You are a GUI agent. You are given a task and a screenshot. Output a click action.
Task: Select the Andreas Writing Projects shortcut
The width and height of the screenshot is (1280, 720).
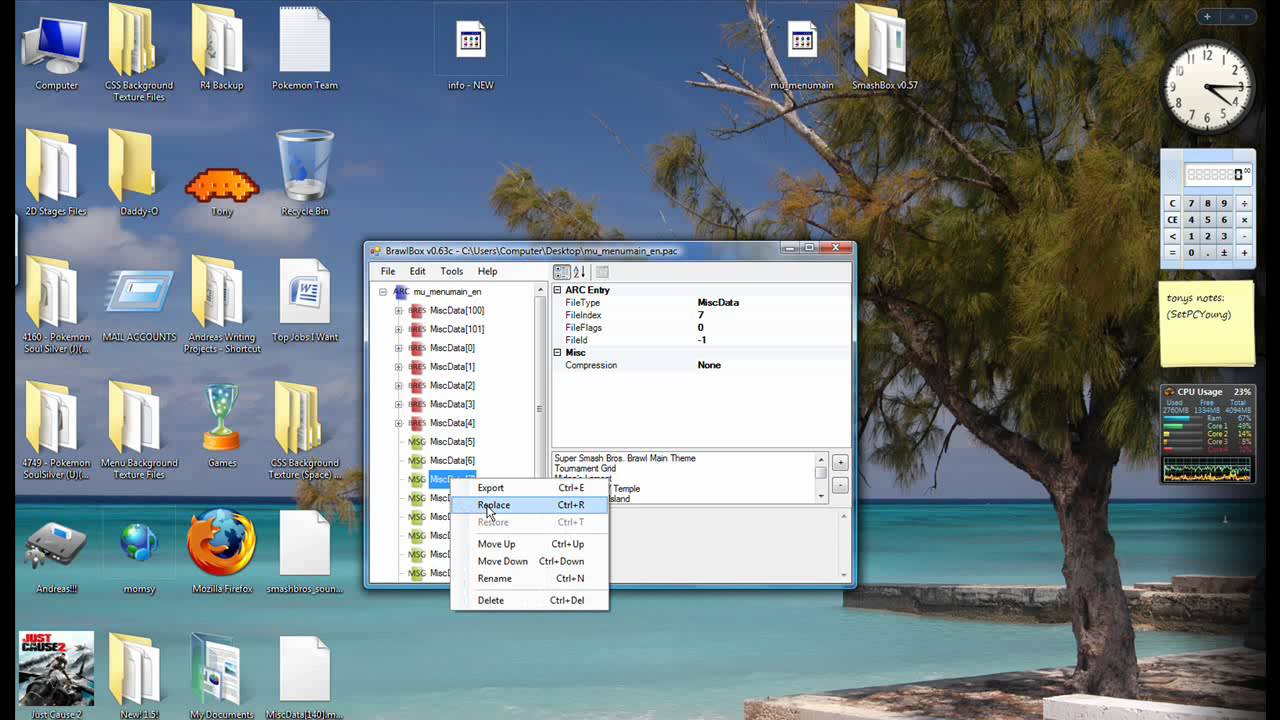point(222,305)
